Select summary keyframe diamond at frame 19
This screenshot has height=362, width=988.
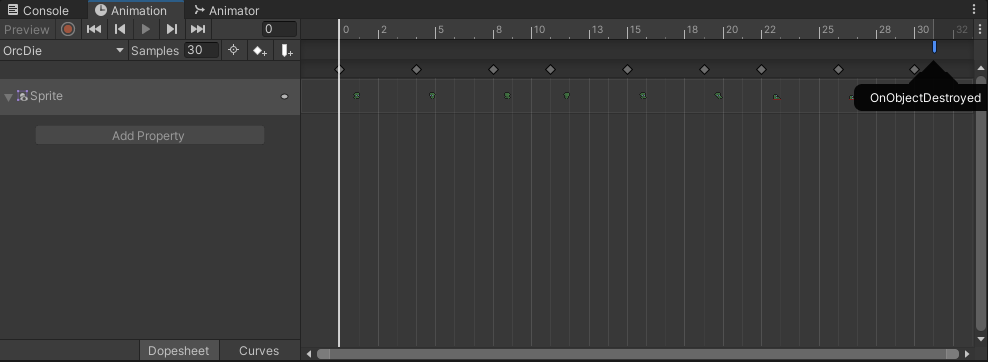click(x=704, y=69)
